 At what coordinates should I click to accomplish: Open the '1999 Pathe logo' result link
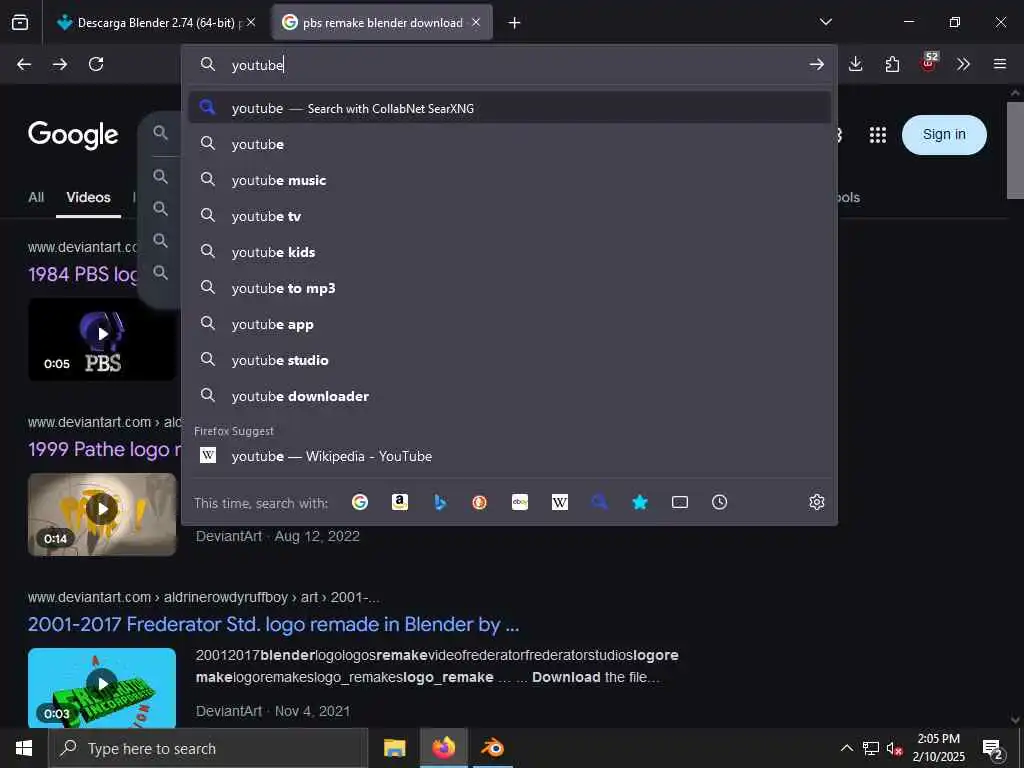(x=104, y=449)
